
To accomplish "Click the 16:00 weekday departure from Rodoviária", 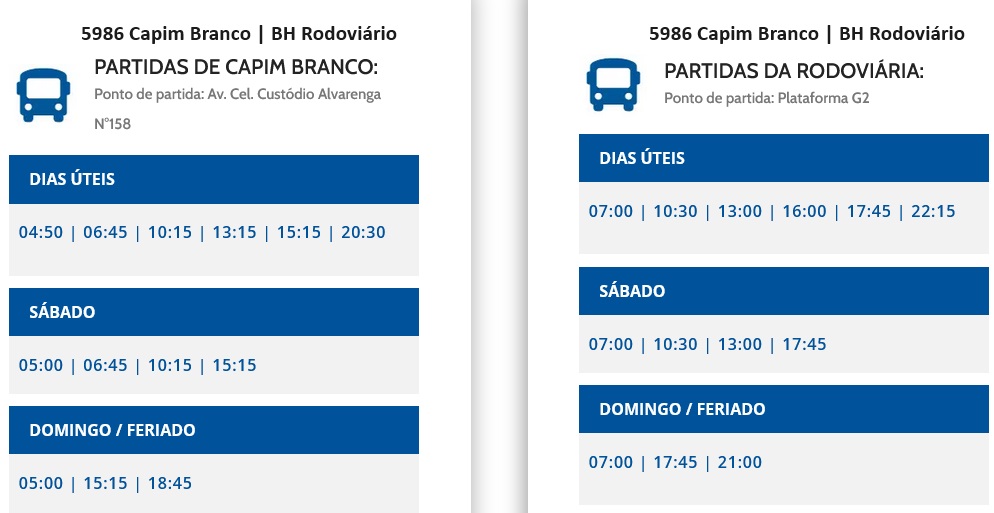I will pos(804,212).
